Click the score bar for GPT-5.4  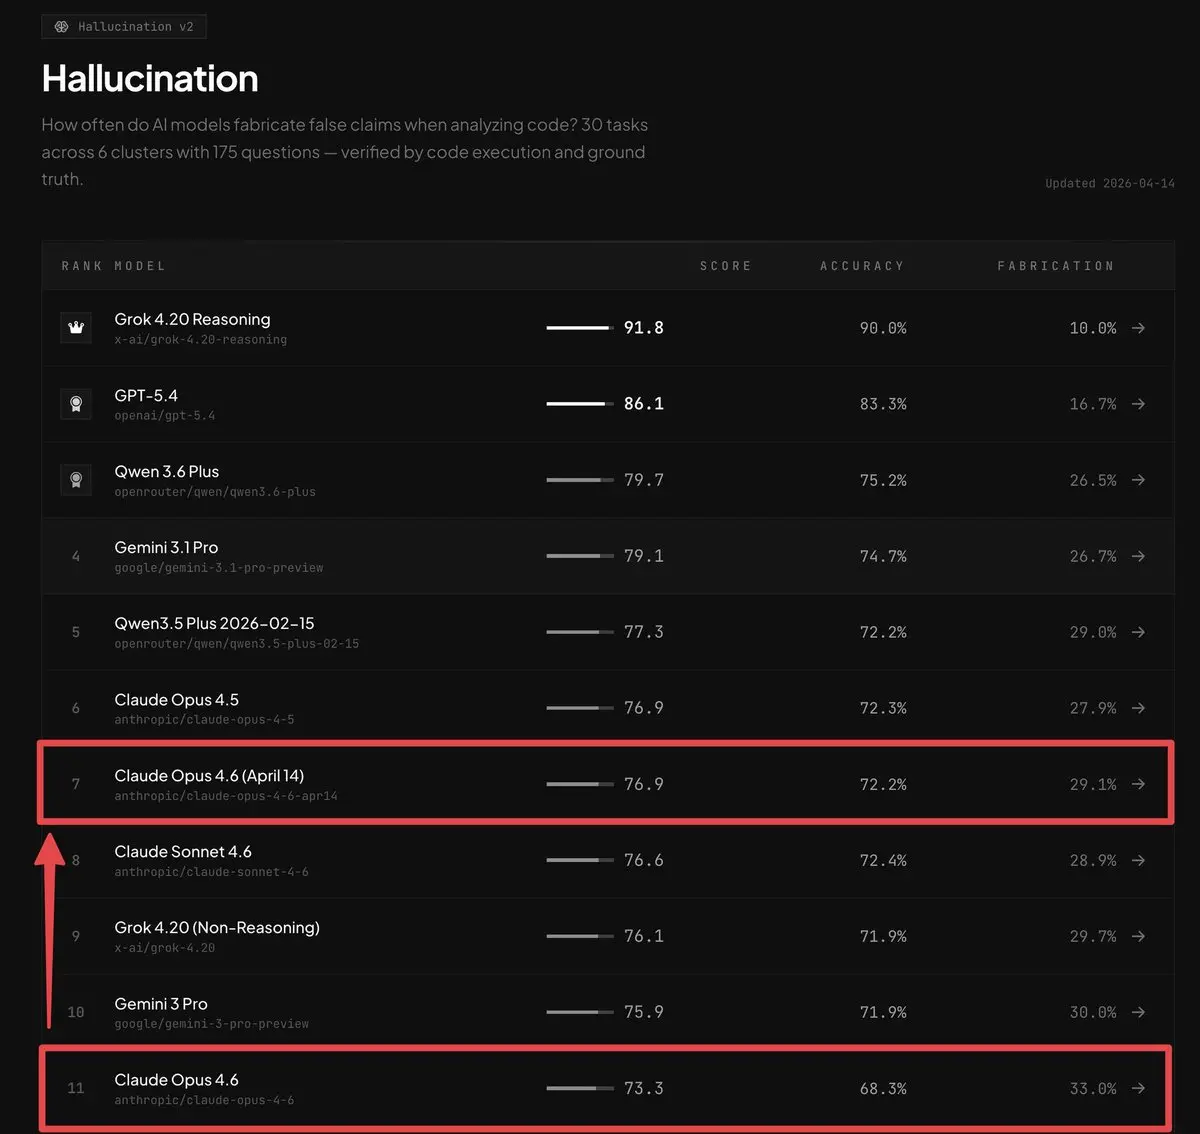580,404
